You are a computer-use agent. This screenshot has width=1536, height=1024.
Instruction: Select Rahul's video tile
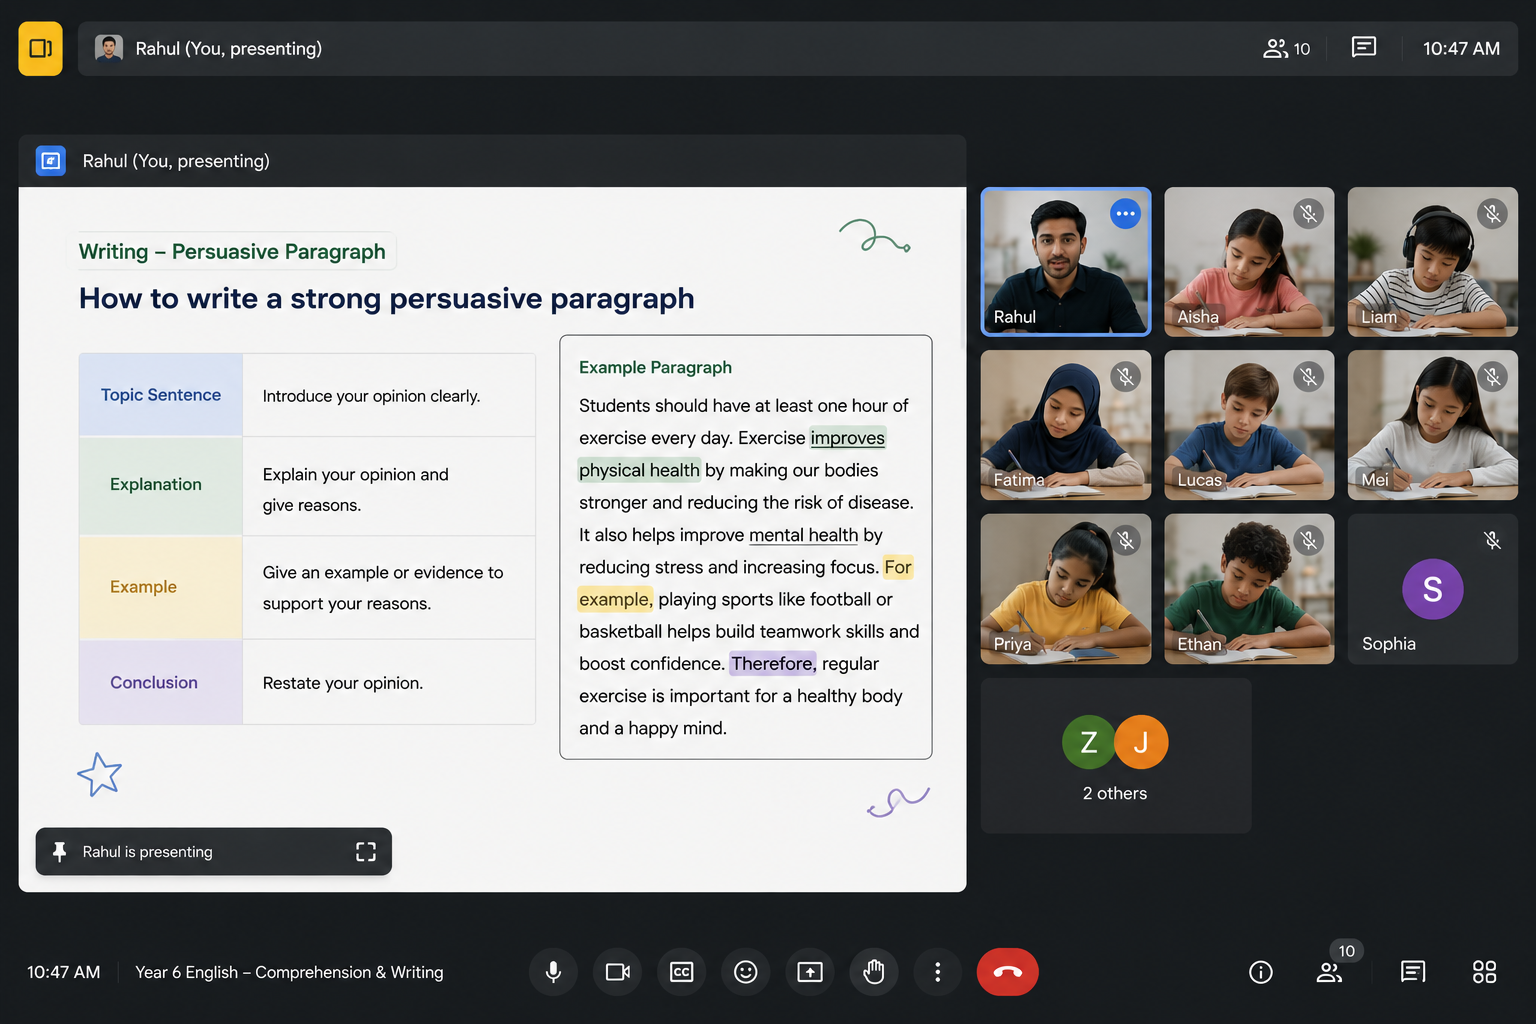[1066, 262]
